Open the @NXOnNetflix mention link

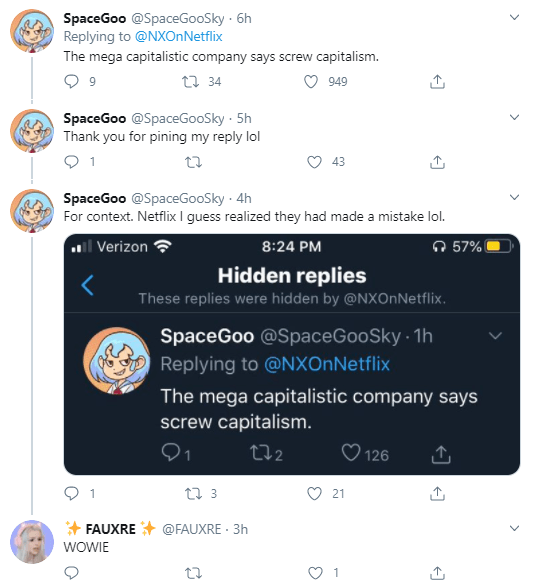point(179,36)
